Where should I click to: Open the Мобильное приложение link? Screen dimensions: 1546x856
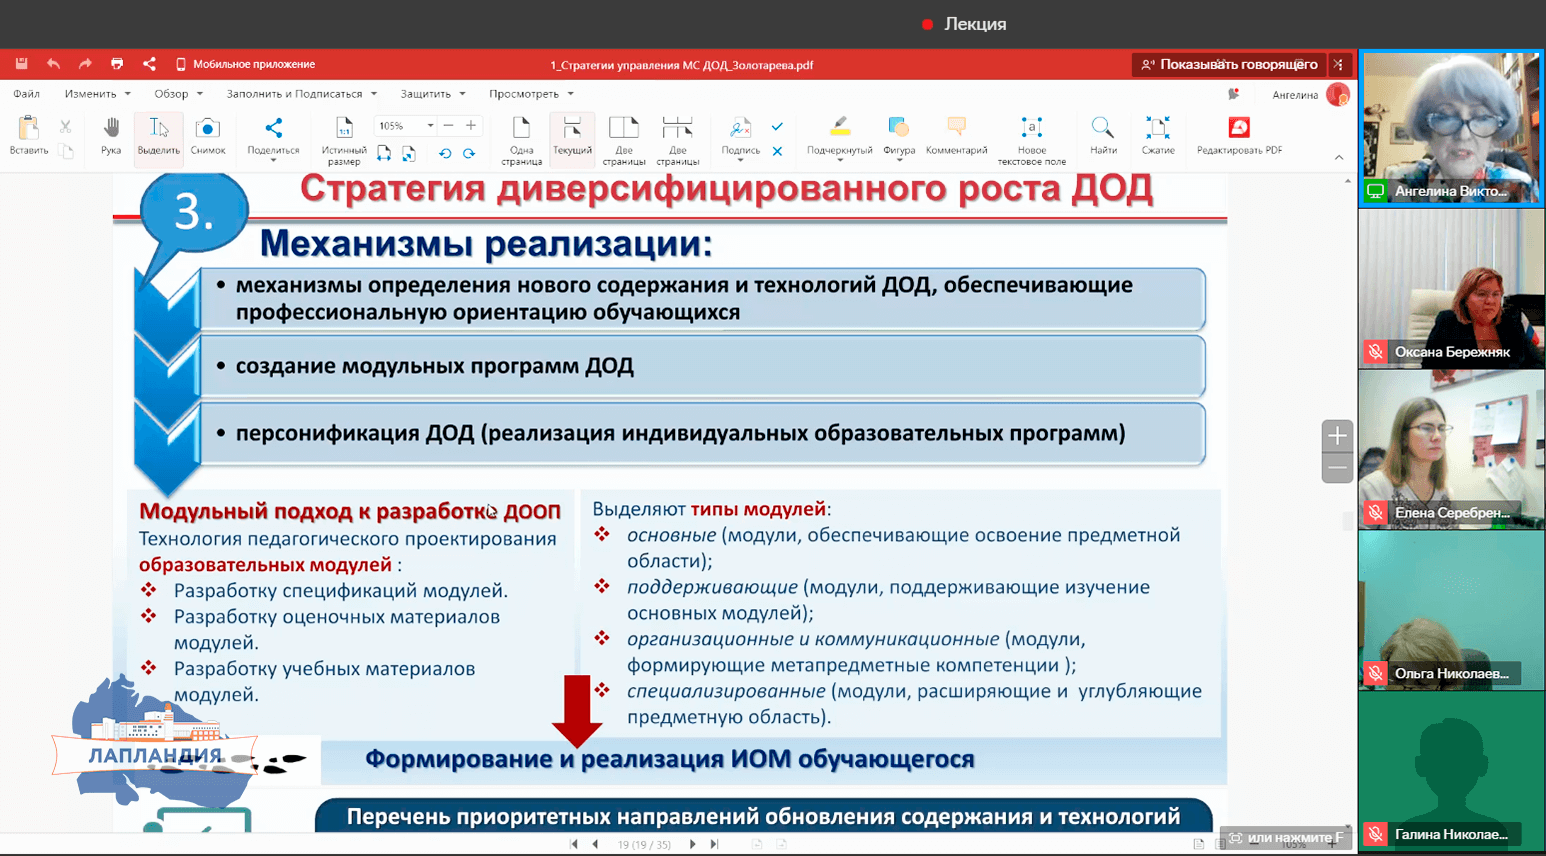246,64
